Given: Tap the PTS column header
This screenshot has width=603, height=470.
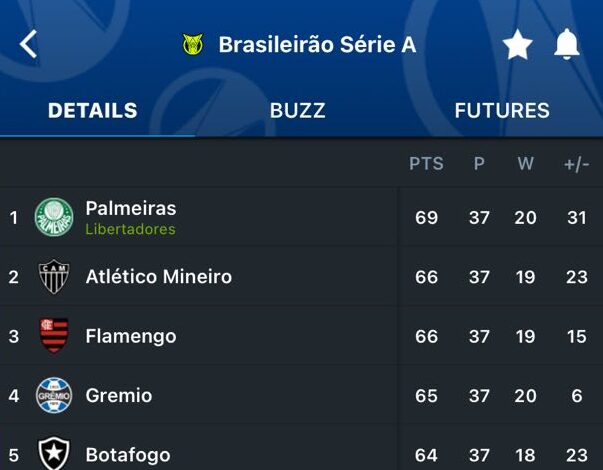Looking at the screenshot, I should pos(426,164).
